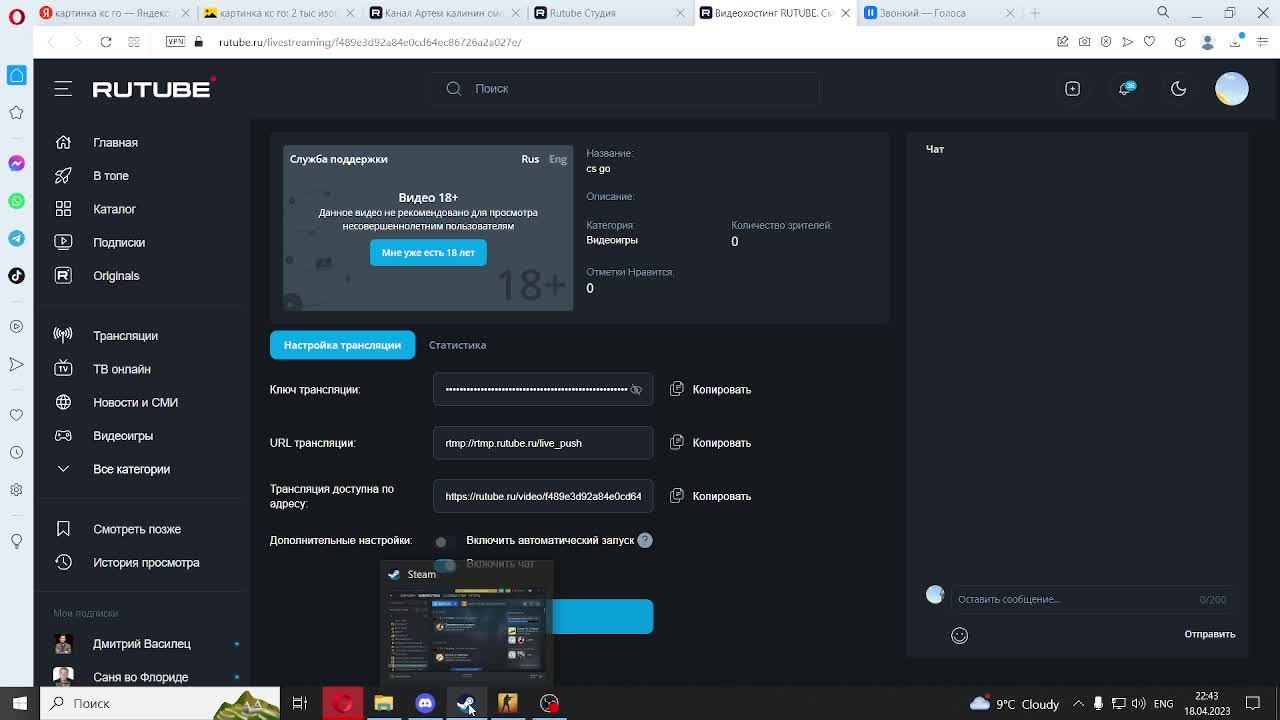Open the notifications bell
Viewport: 1280px width, 720px height.
(x=1126, y=88)
